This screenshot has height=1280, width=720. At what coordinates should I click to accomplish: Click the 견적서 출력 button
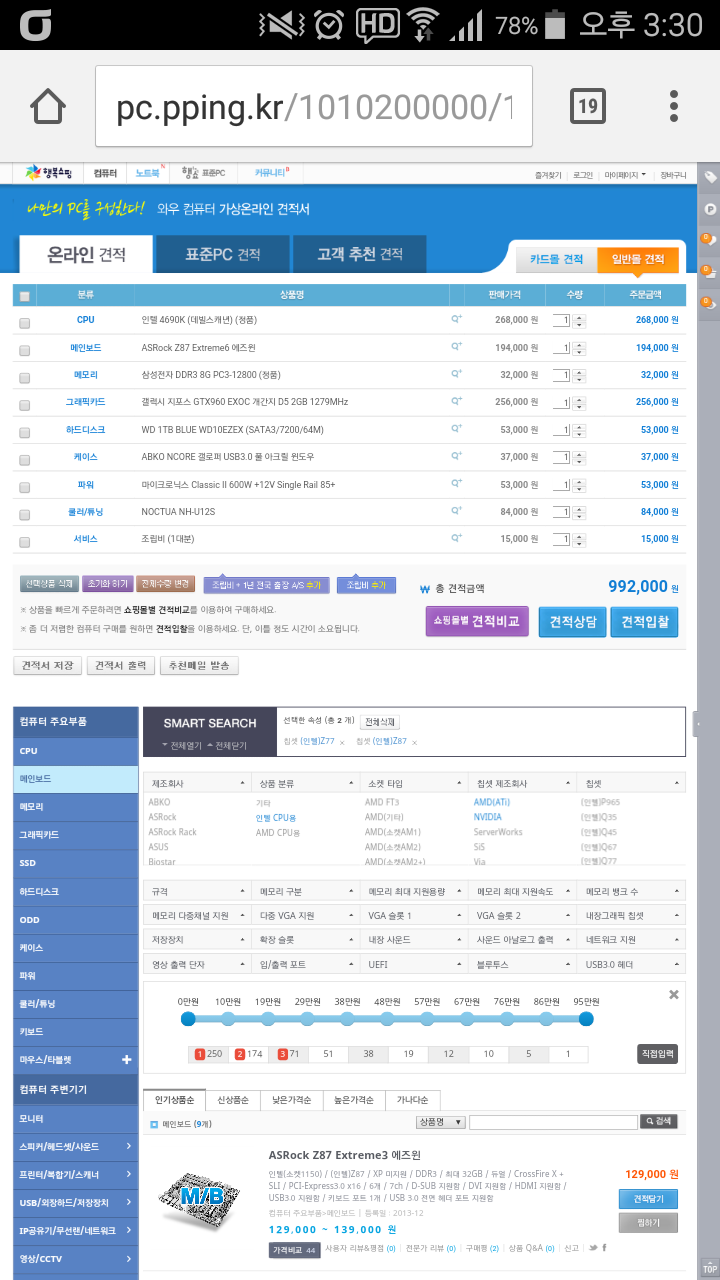click(x=121, y=666)
